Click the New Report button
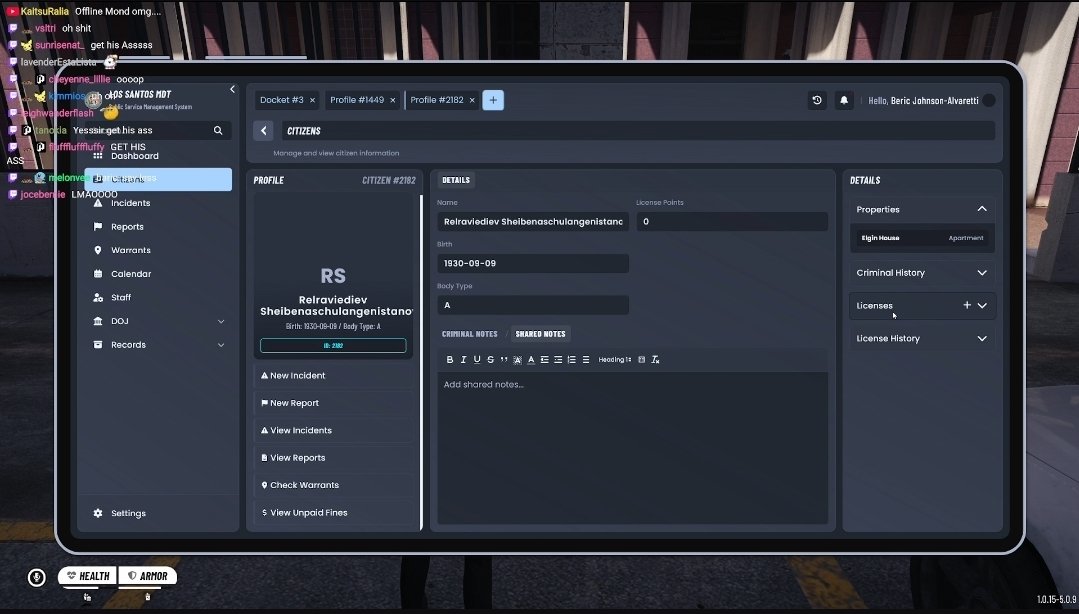Viewport: 1079px width, 614px height. (334, 403)
